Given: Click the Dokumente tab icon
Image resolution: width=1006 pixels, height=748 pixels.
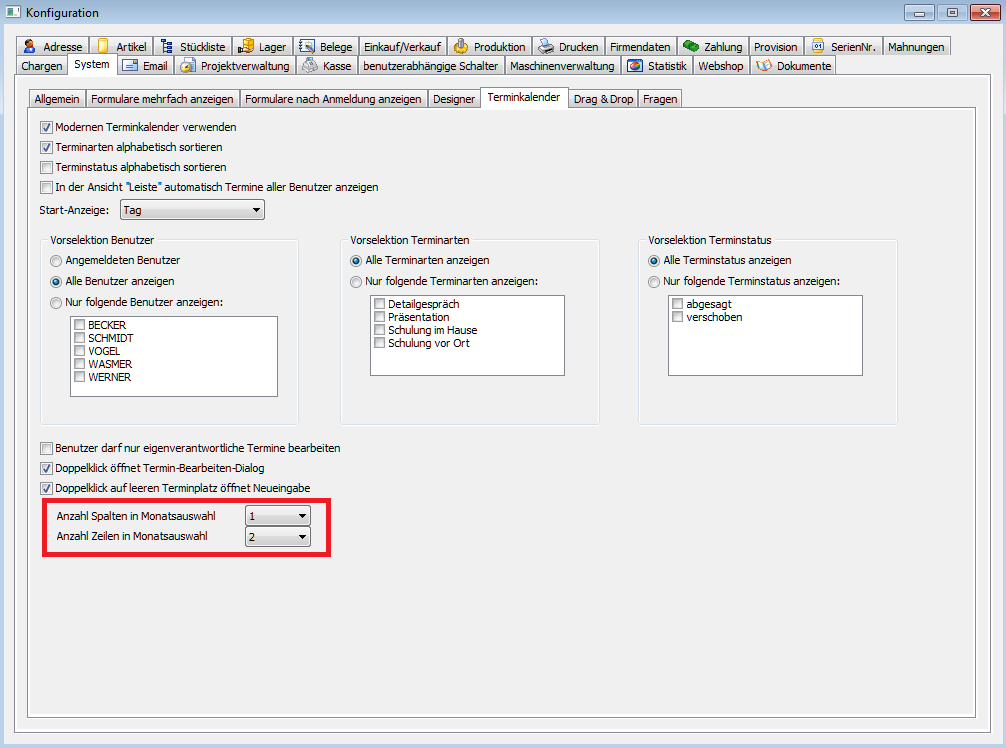Looking at the screenshot, I should (x=764, y=66).
